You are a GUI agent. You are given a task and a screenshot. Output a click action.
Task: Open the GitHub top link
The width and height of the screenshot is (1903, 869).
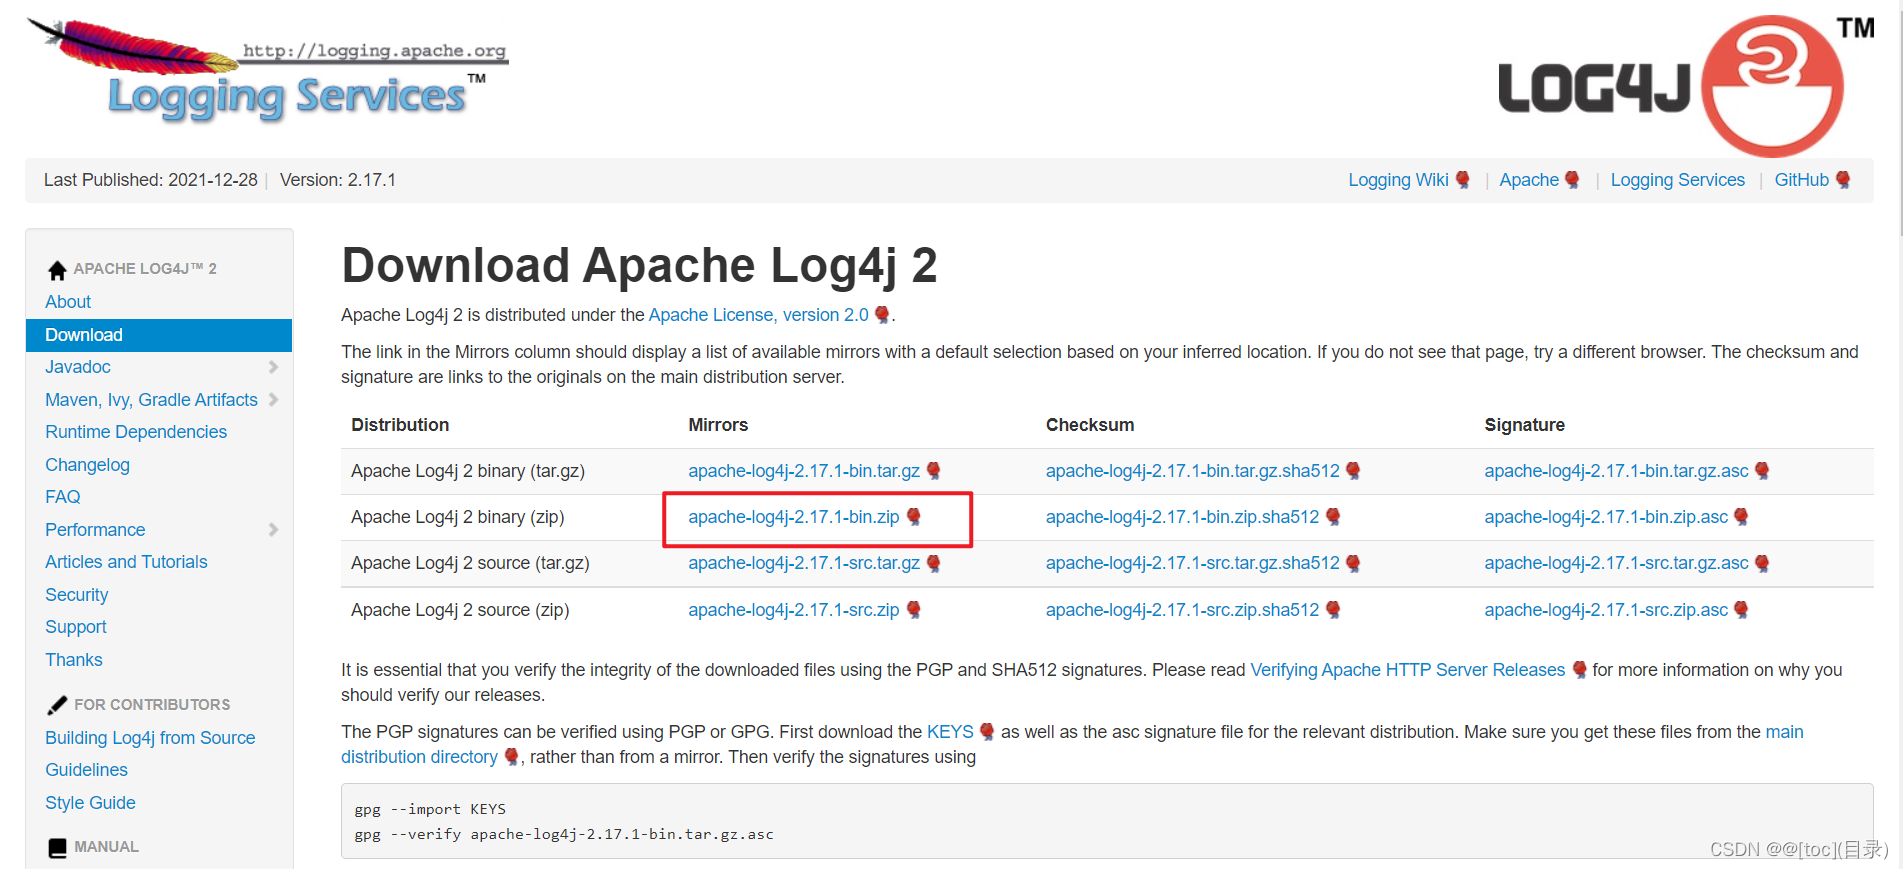pyautogui.click(x=1801, y=180)
